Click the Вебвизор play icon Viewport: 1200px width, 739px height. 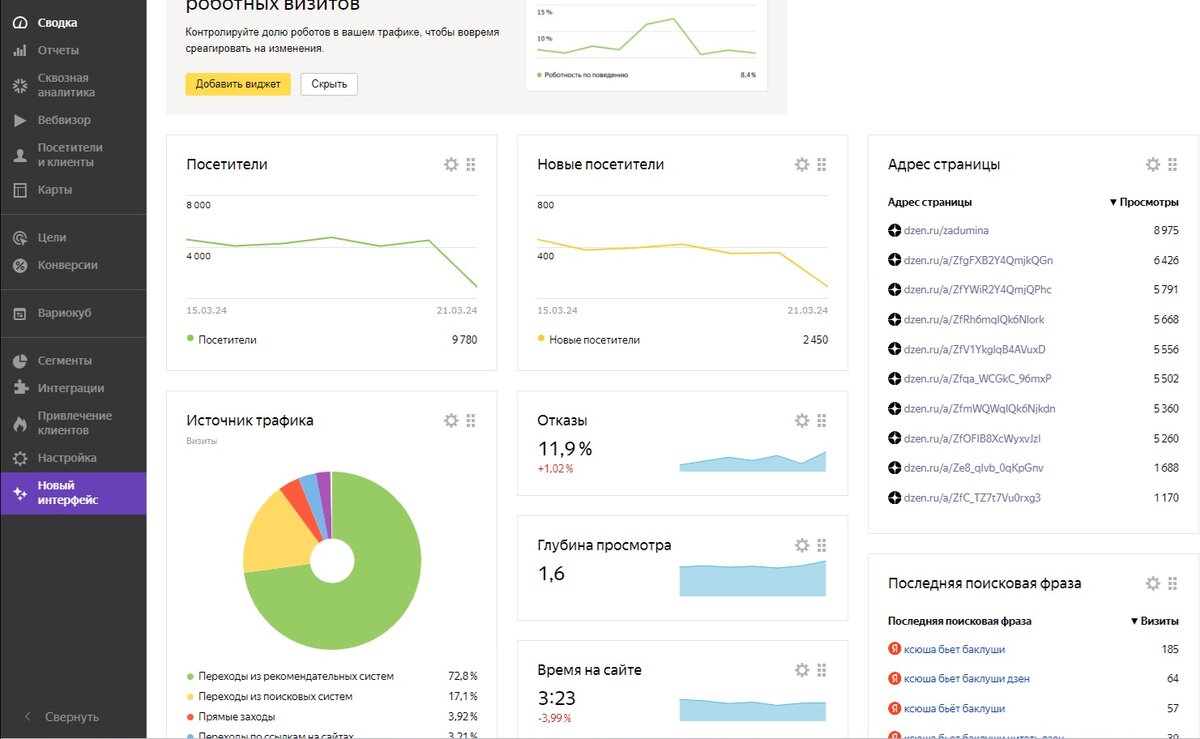click(x=19, y=120)
